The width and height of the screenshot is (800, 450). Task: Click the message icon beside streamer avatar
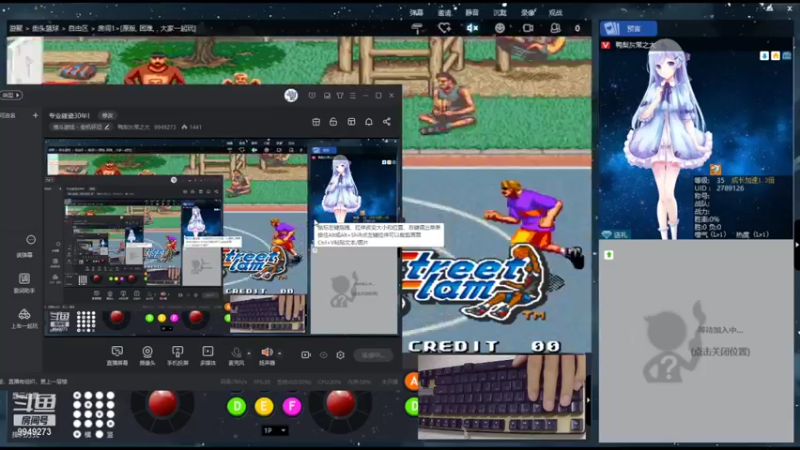point(312,95)
